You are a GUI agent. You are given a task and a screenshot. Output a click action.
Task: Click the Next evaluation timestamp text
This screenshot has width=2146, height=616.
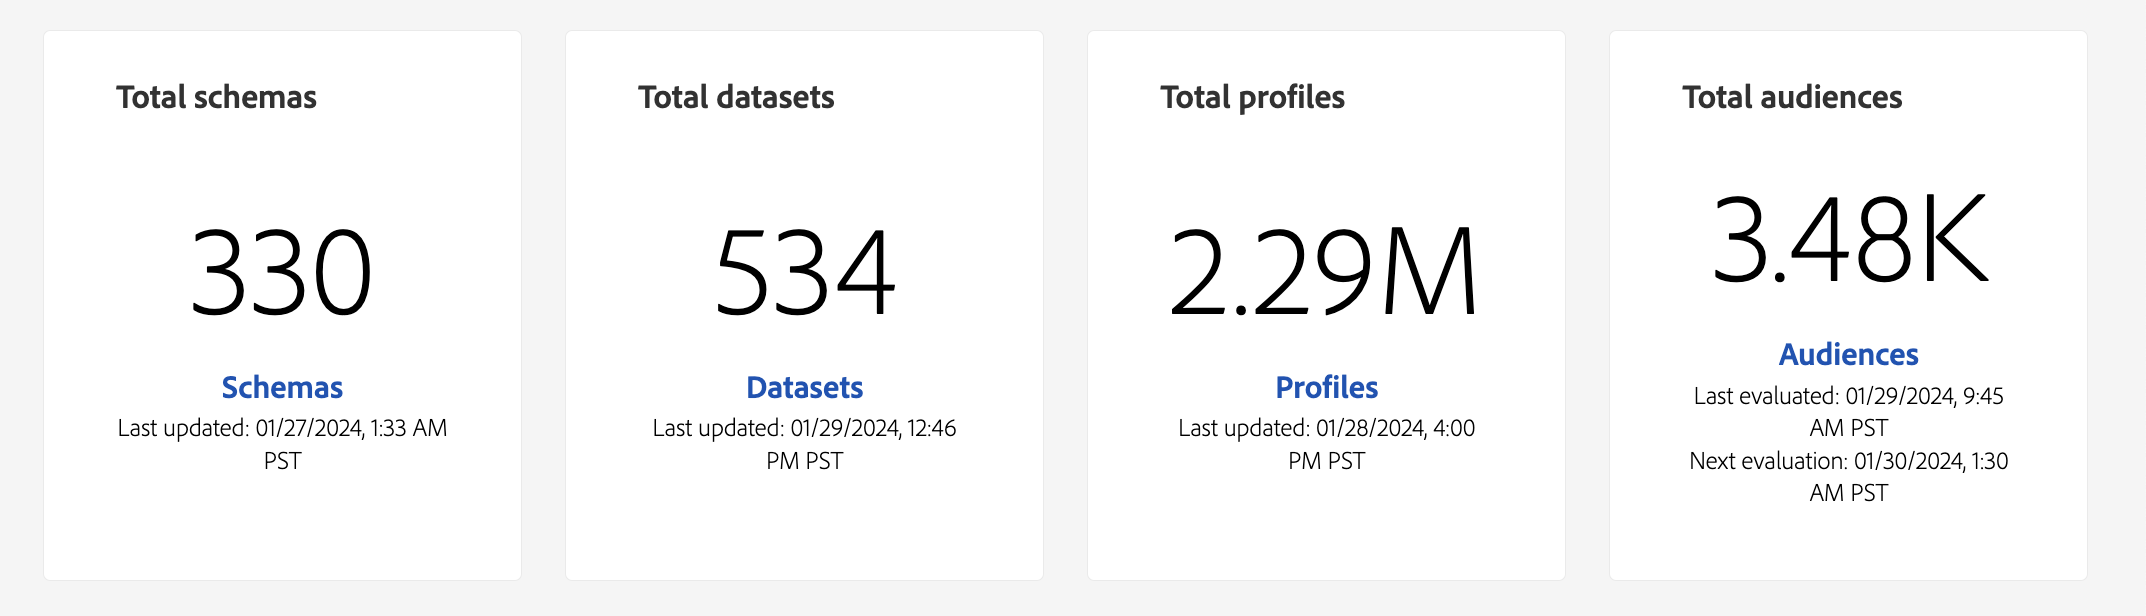point(1848,476)
